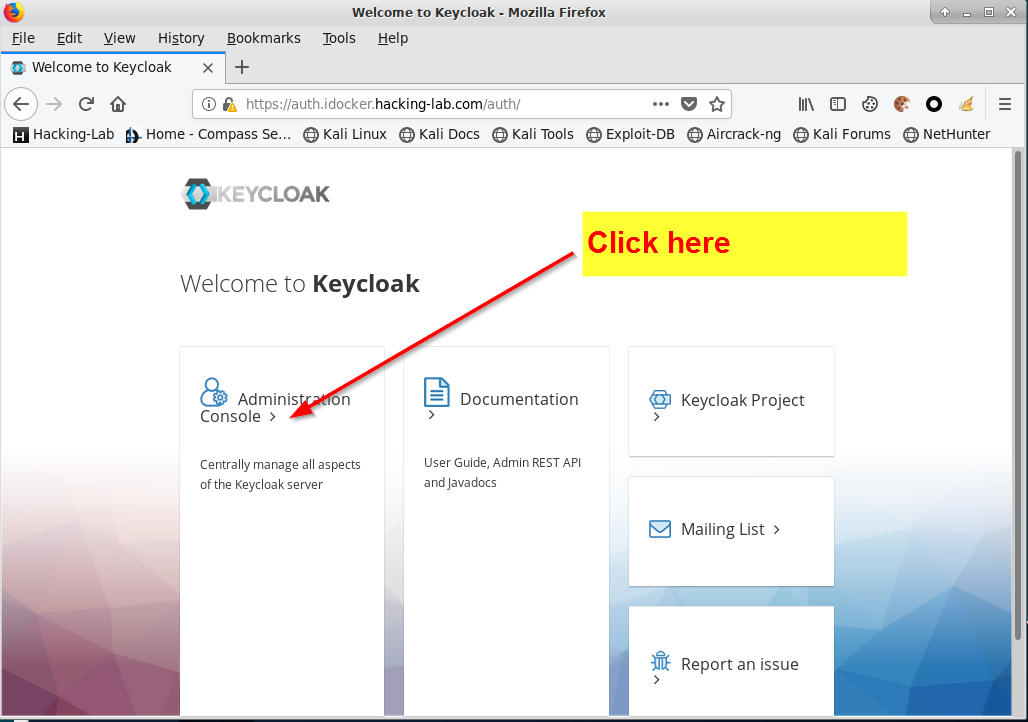Close the Welcome to Keycloak tab
This screenshot has height=722, width=1028.
coord(208,68)
